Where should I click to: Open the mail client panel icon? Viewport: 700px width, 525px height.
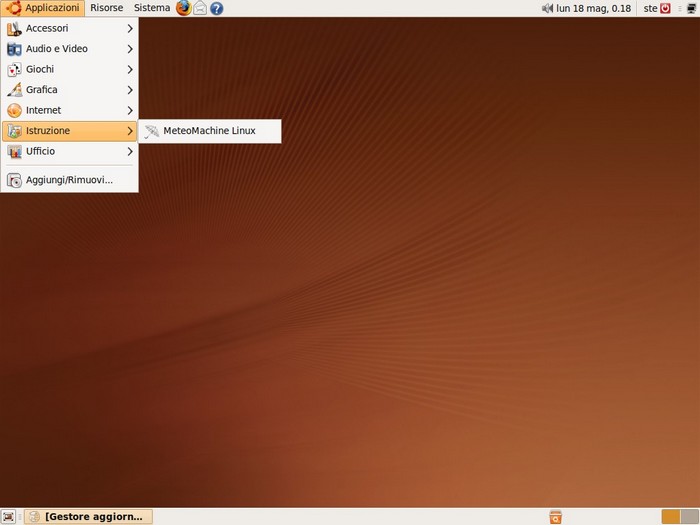coord(200,8)
